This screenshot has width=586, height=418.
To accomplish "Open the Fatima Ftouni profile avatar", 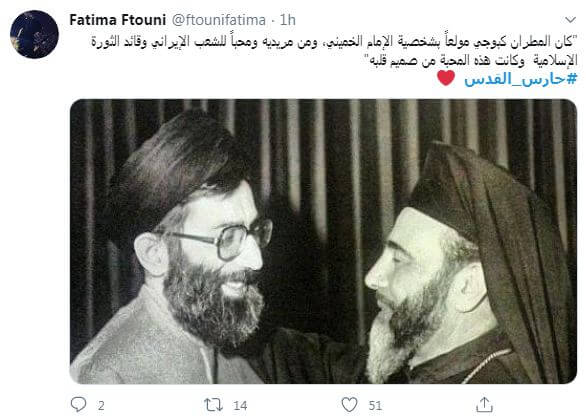I will click(x=34, y=34).
